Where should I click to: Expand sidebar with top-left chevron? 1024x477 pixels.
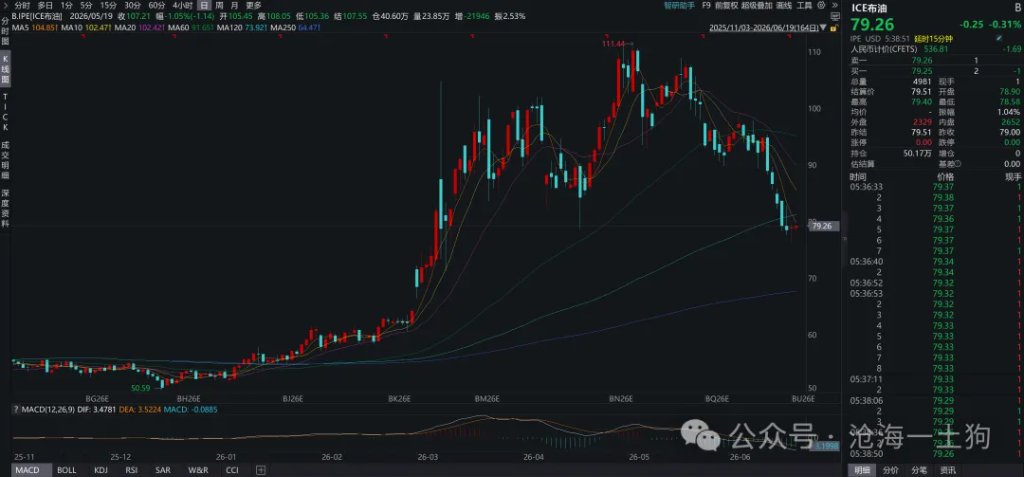tap(6, 5)
